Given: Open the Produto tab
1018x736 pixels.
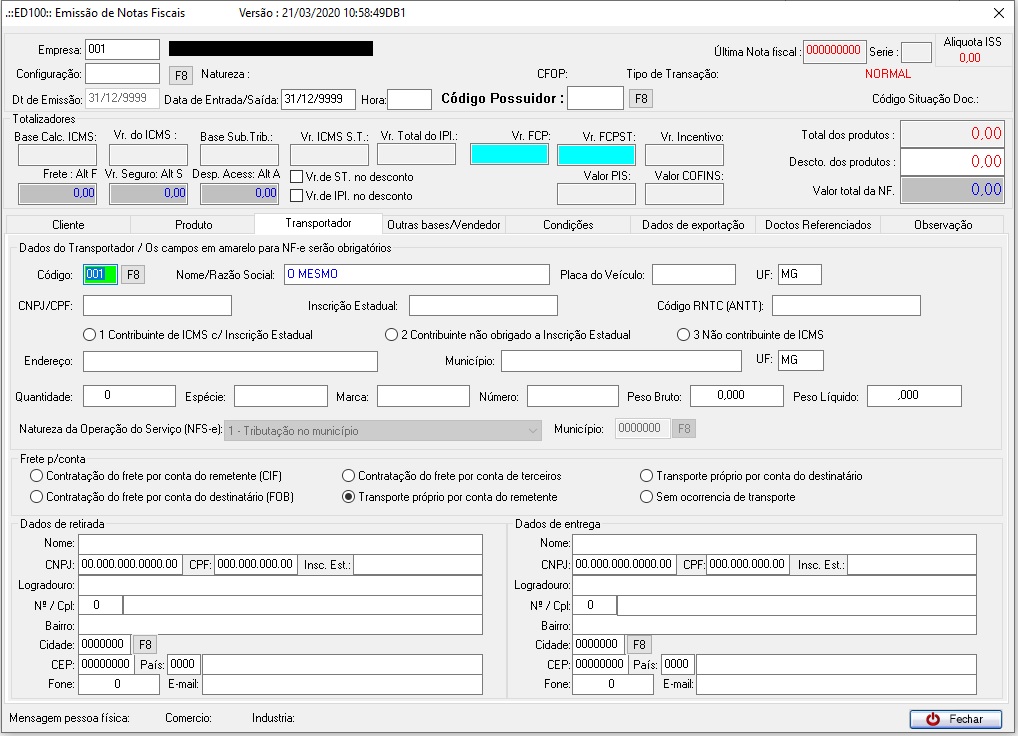Looking at the screenshot, I should (193, 225).
